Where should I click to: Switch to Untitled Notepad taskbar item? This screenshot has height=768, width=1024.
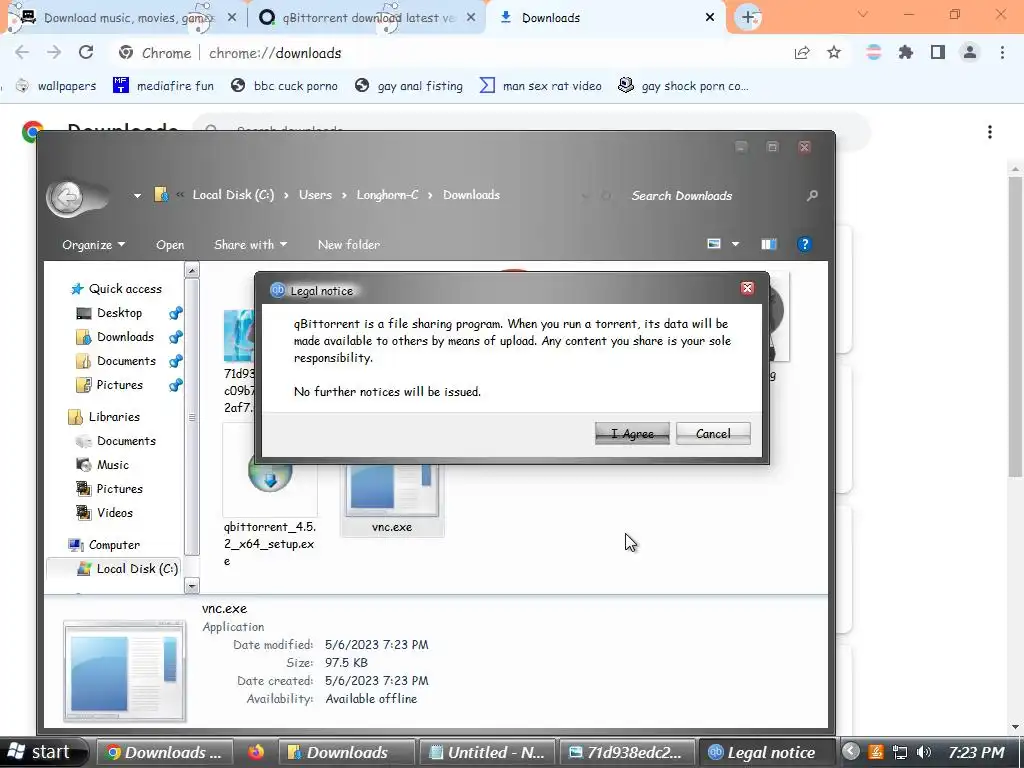coord(487,752)
